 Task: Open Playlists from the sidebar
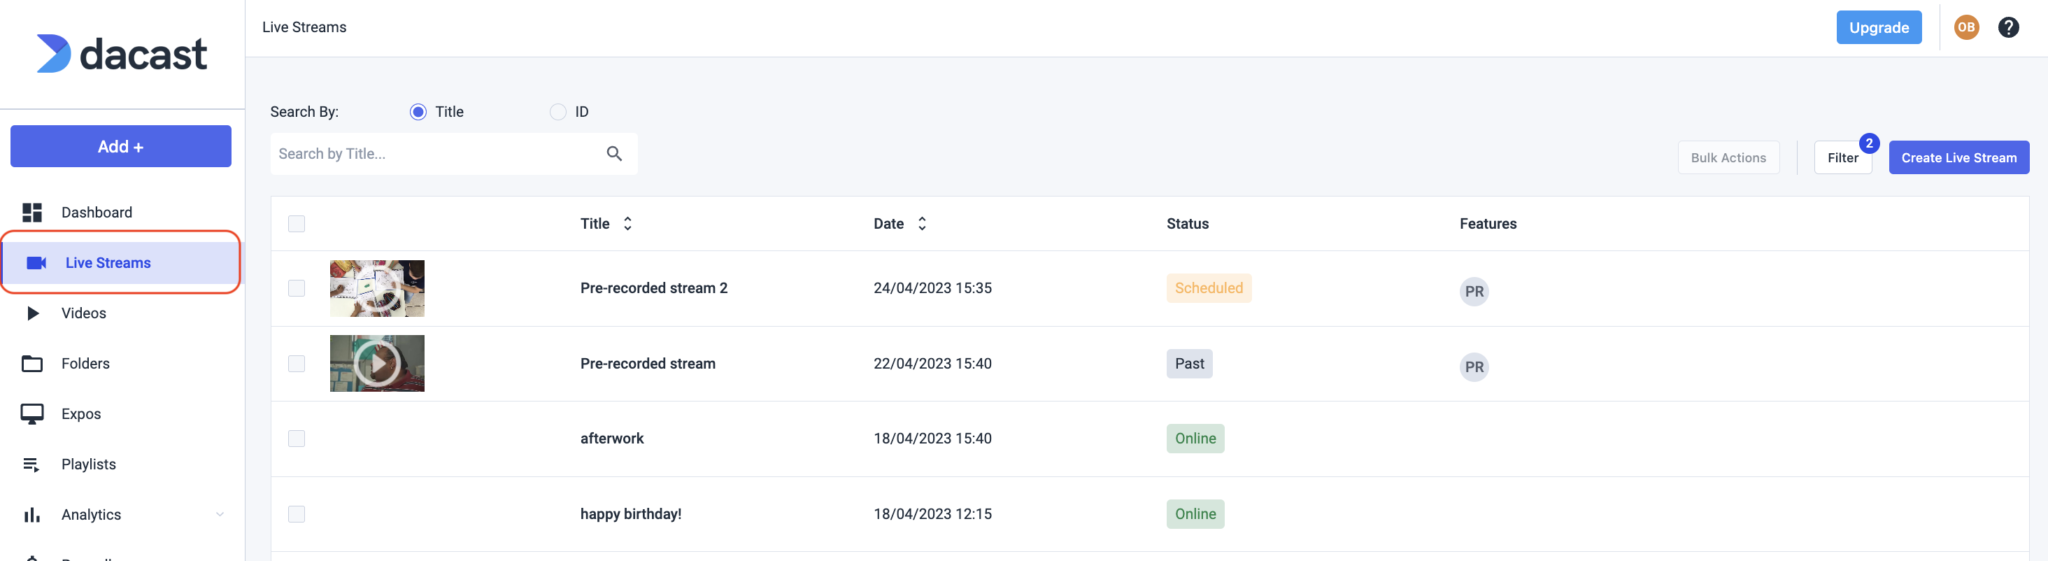tap(88, 464)
